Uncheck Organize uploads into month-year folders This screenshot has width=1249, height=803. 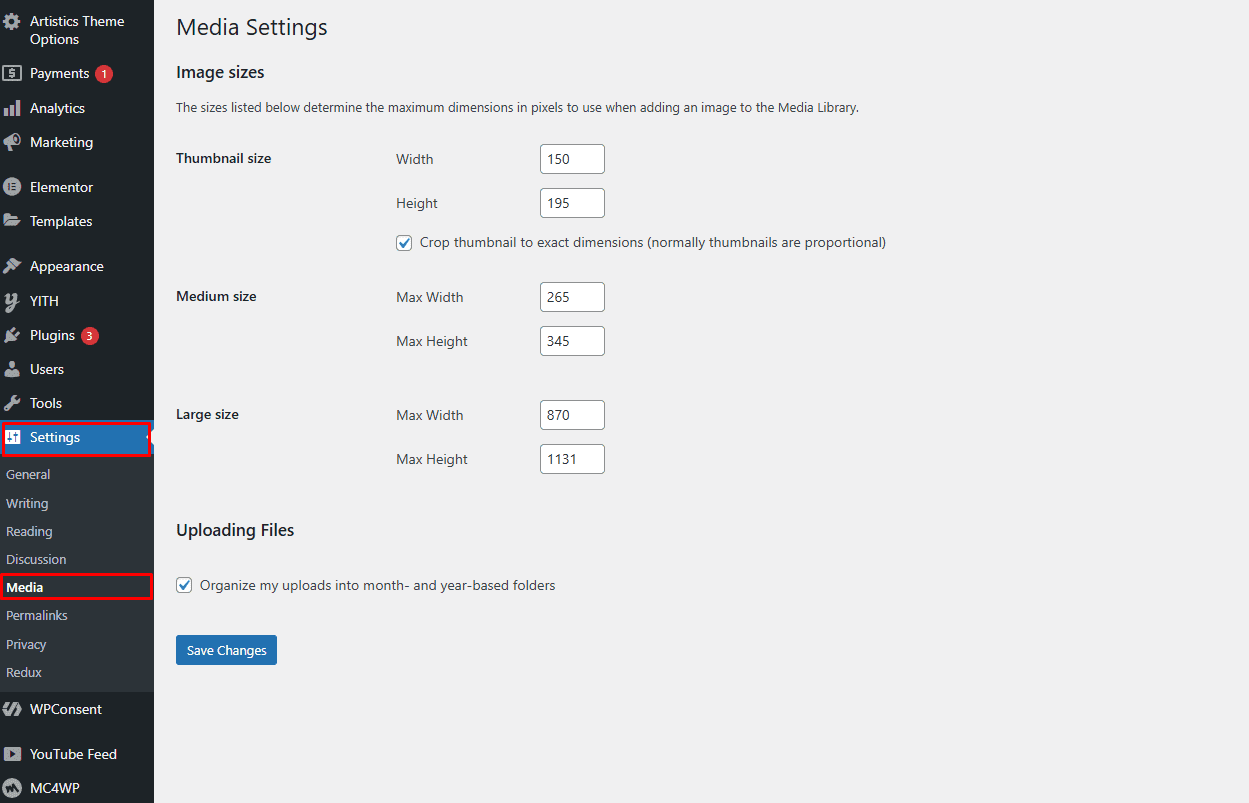(x=184, y=586)
